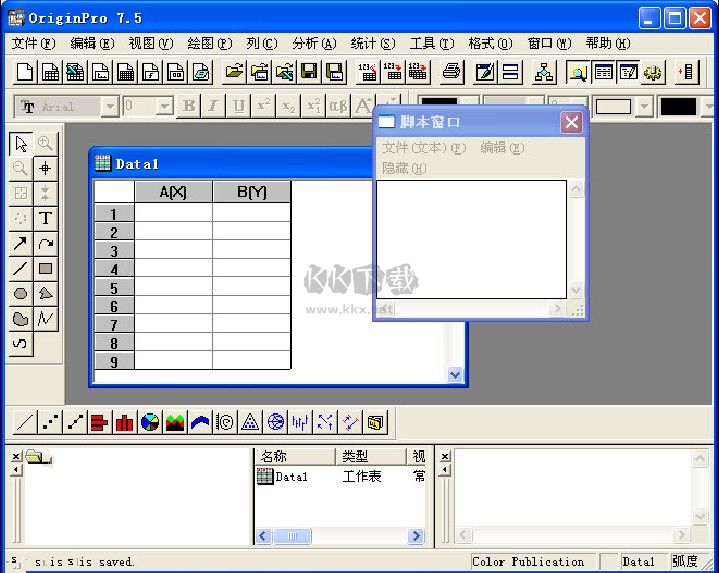Open the Arial font name dropdown

click(x=110, y=106)
